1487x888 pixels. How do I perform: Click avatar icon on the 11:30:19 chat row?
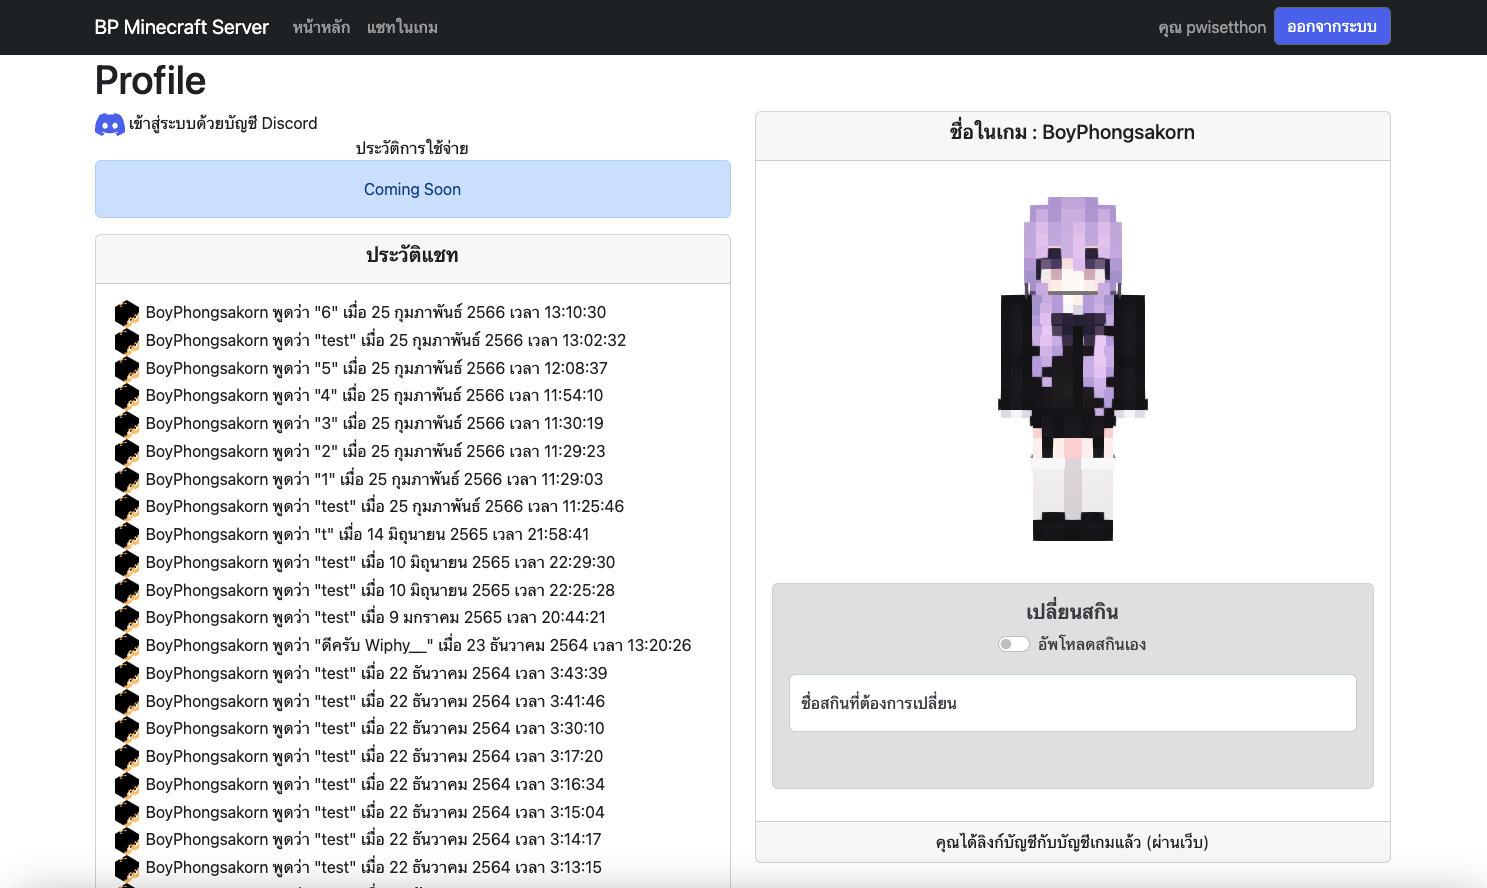coord(127,424)
